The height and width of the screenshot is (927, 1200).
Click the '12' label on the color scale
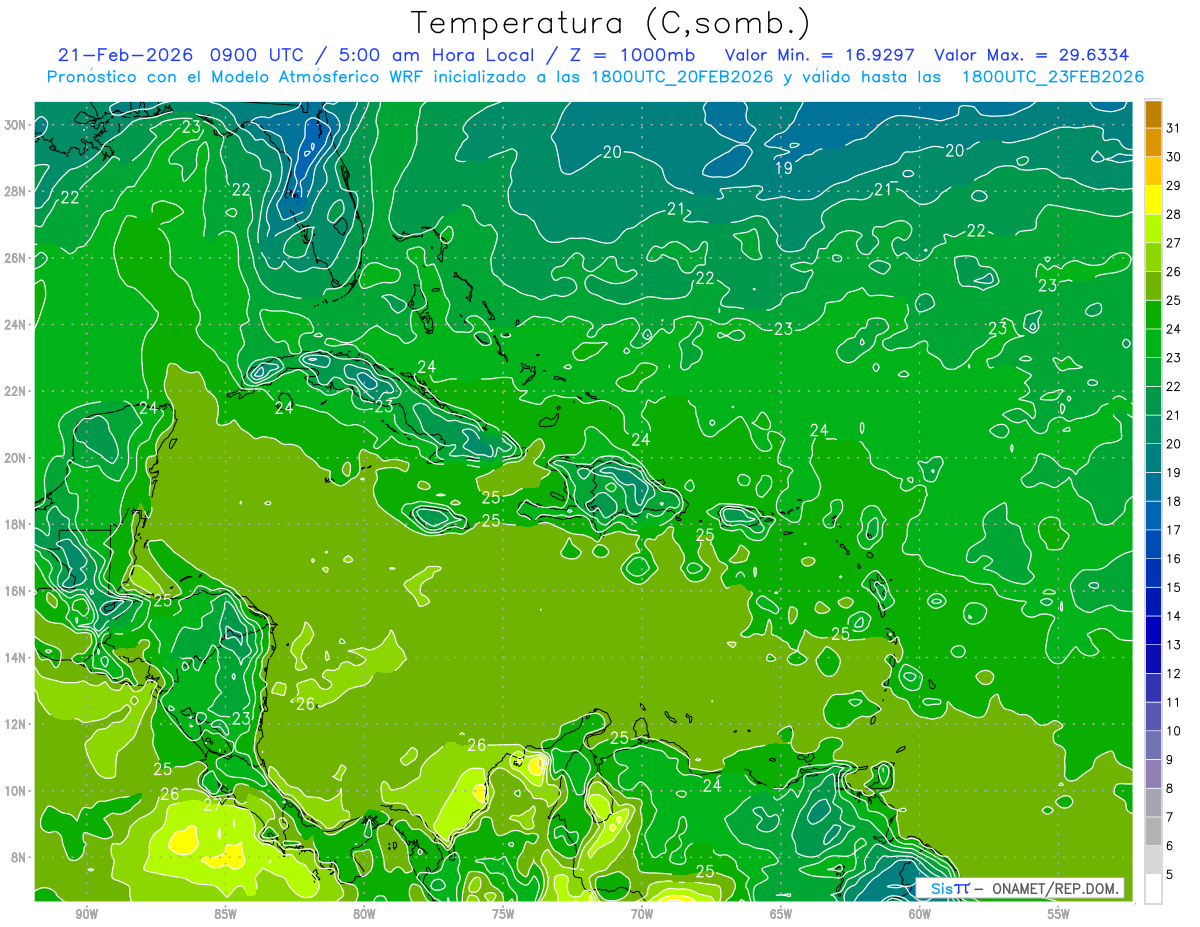[x=1174, y=674]
